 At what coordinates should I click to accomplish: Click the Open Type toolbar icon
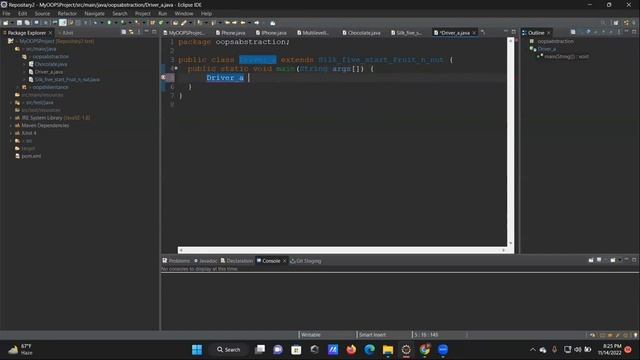(176, 23)
